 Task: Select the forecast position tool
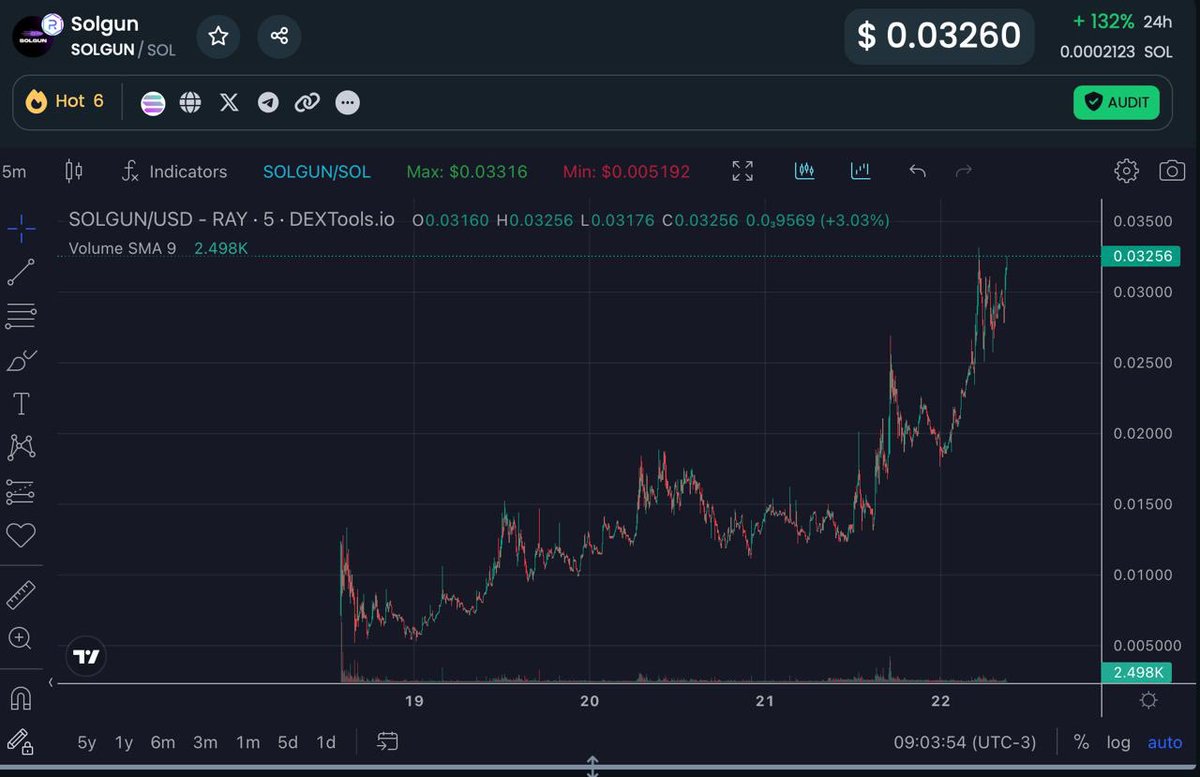pyautogui.click(x=21, y=491)
